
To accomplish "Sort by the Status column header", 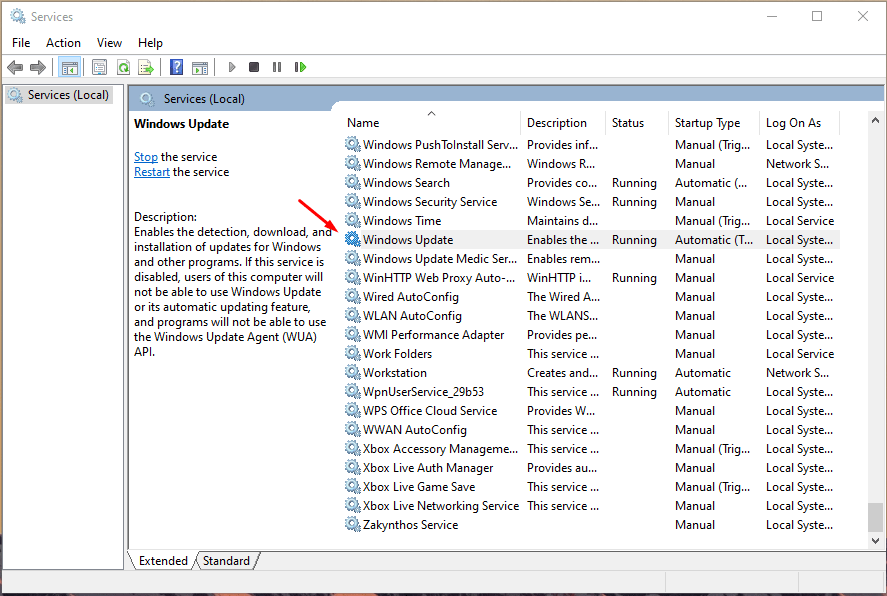I will tap(636, 123).
